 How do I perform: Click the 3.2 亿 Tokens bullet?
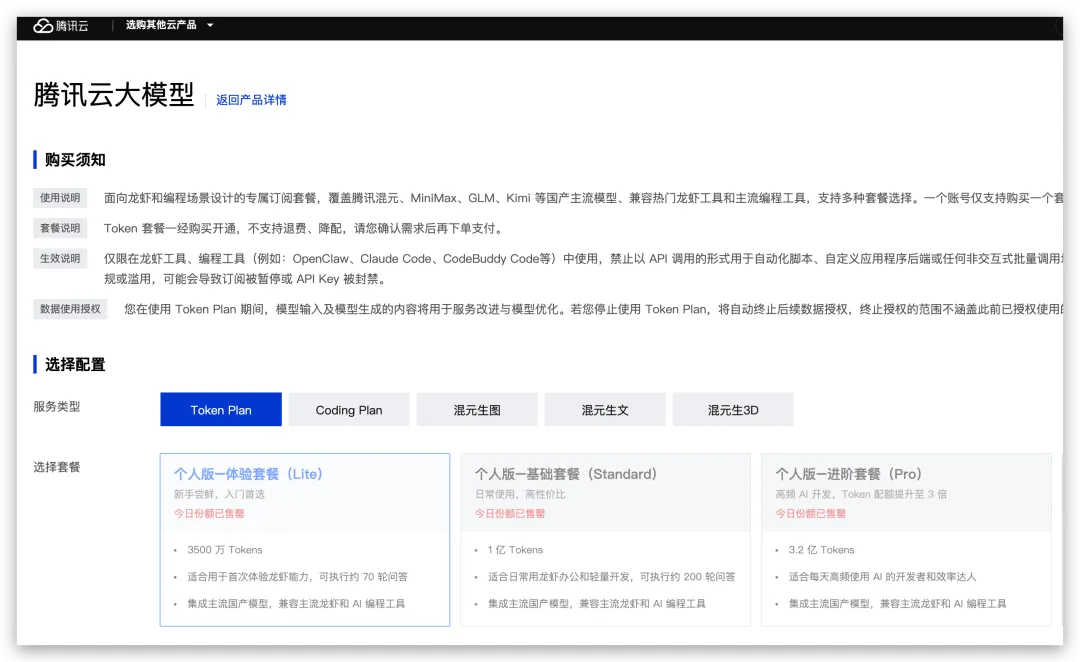821,550
